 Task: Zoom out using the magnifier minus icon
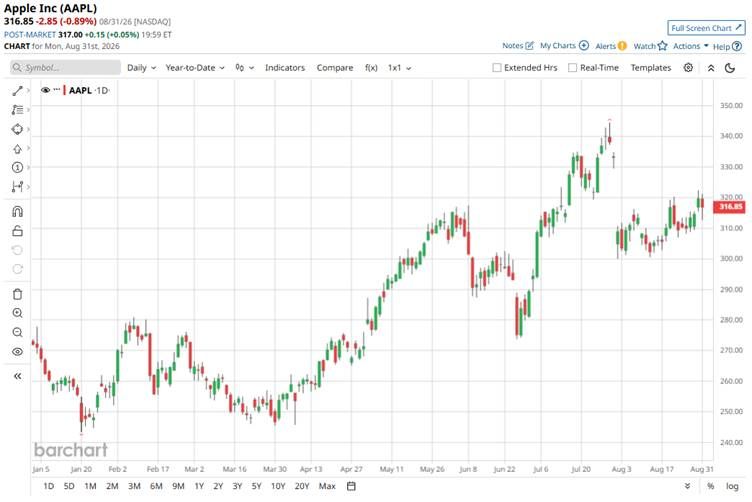[17, 332]
